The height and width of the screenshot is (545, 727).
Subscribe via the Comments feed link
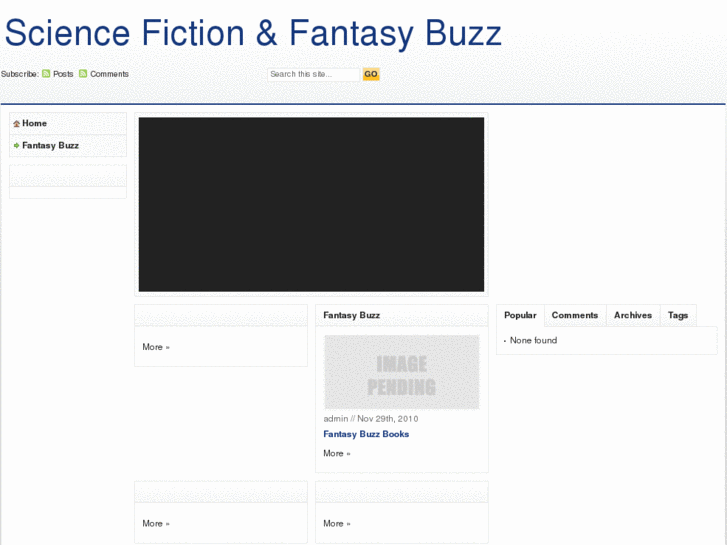(109, 74)
